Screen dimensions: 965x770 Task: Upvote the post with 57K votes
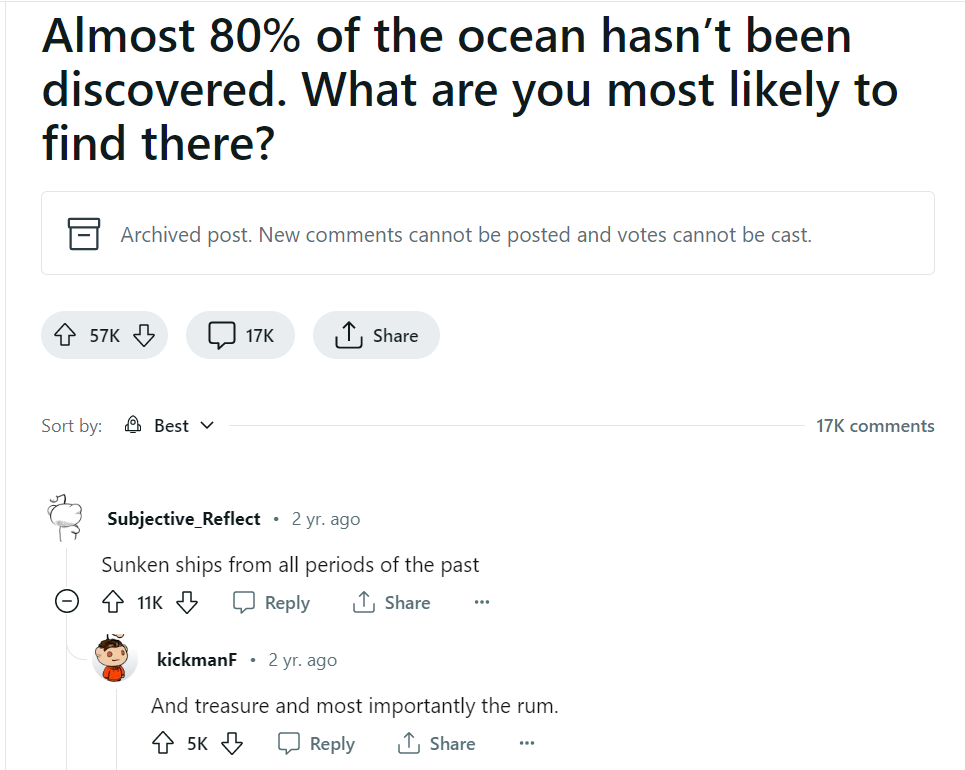[67, 336]
